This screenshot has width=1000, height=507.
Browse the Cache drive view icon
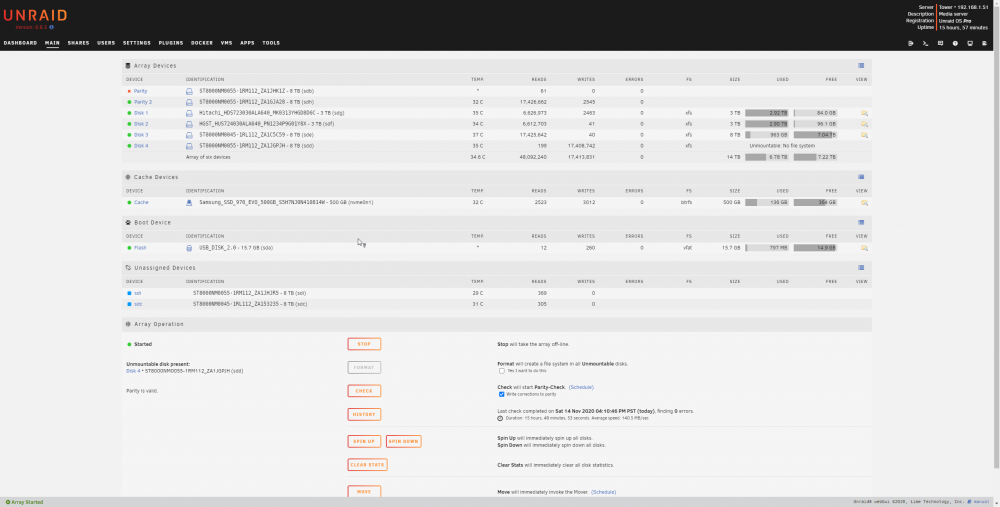pyautogui.click(x=864, y=202)
